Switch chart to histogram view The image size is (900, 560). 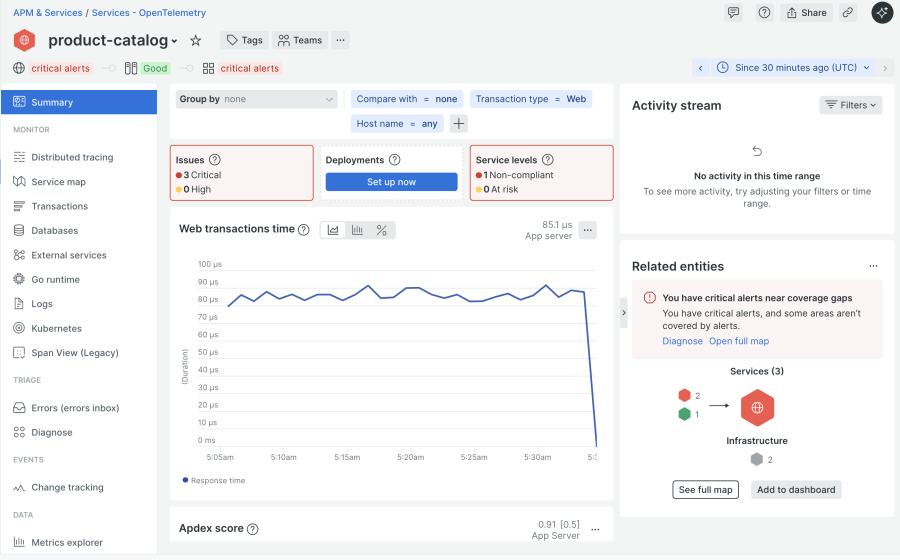357,230
